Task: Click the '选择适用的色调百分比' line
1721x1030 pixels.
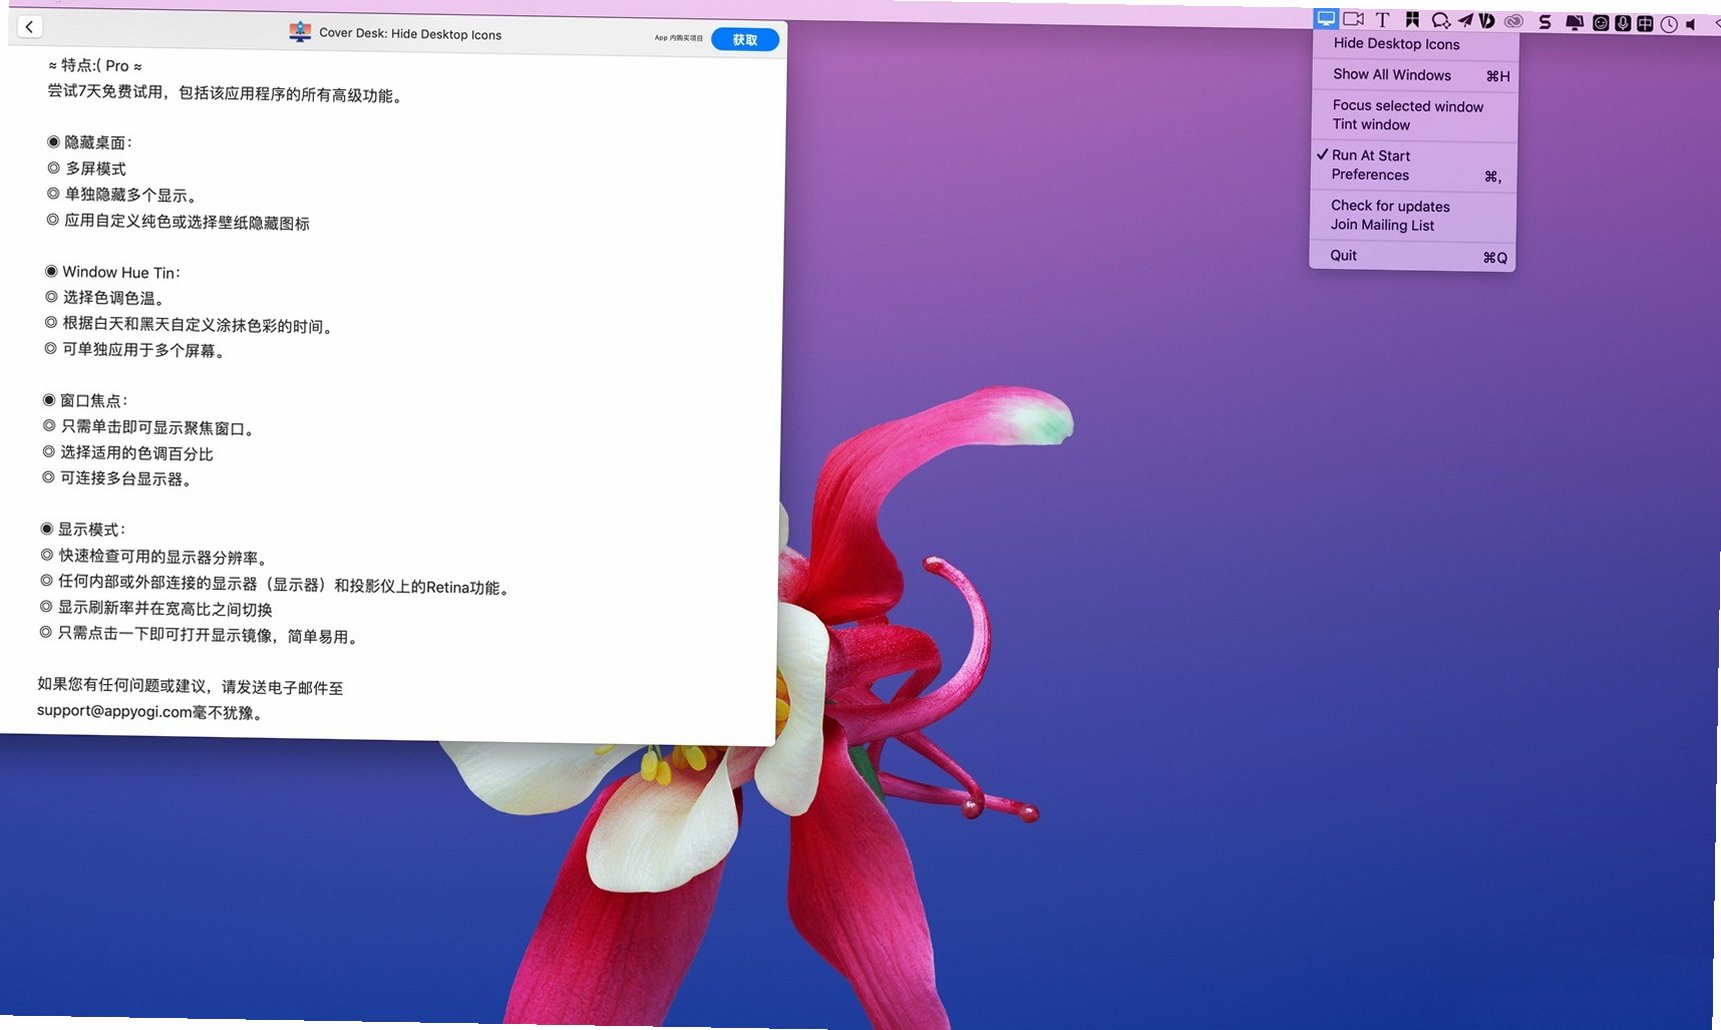Action: pos(128,453)
